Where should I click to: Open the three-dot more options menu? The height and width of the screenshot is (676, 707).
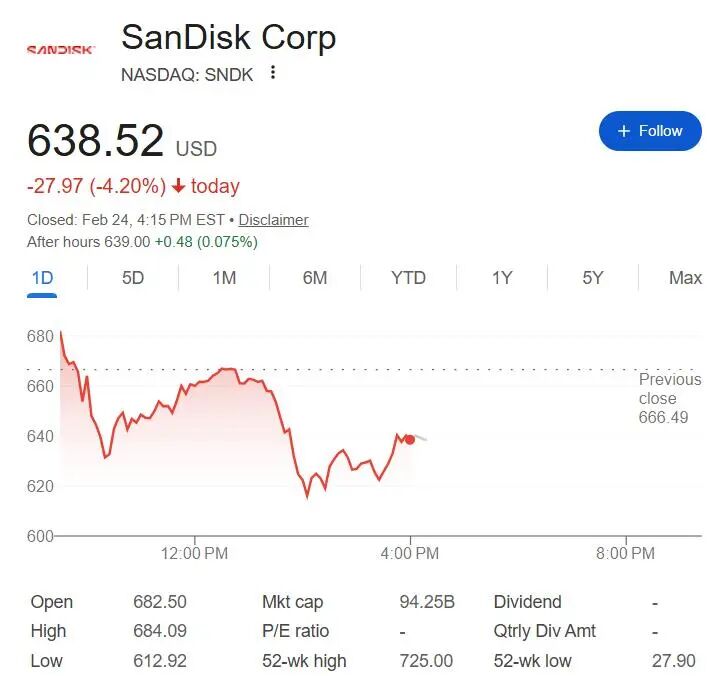272,73
